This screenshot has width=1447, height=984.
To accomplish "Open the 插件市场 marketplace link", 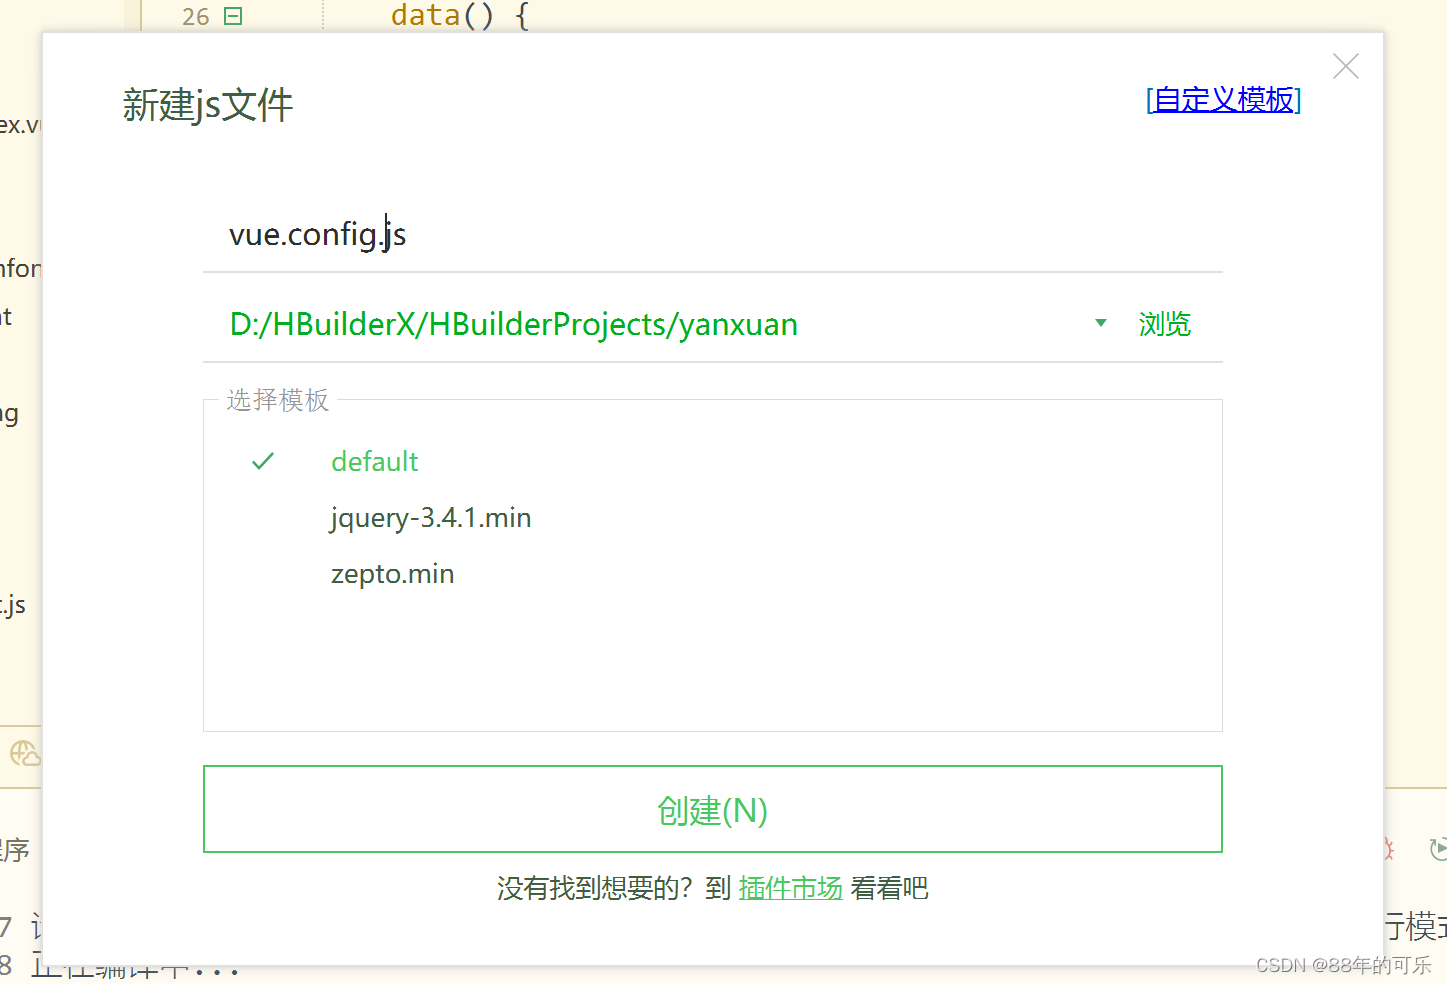I will (x=790, y=888).
